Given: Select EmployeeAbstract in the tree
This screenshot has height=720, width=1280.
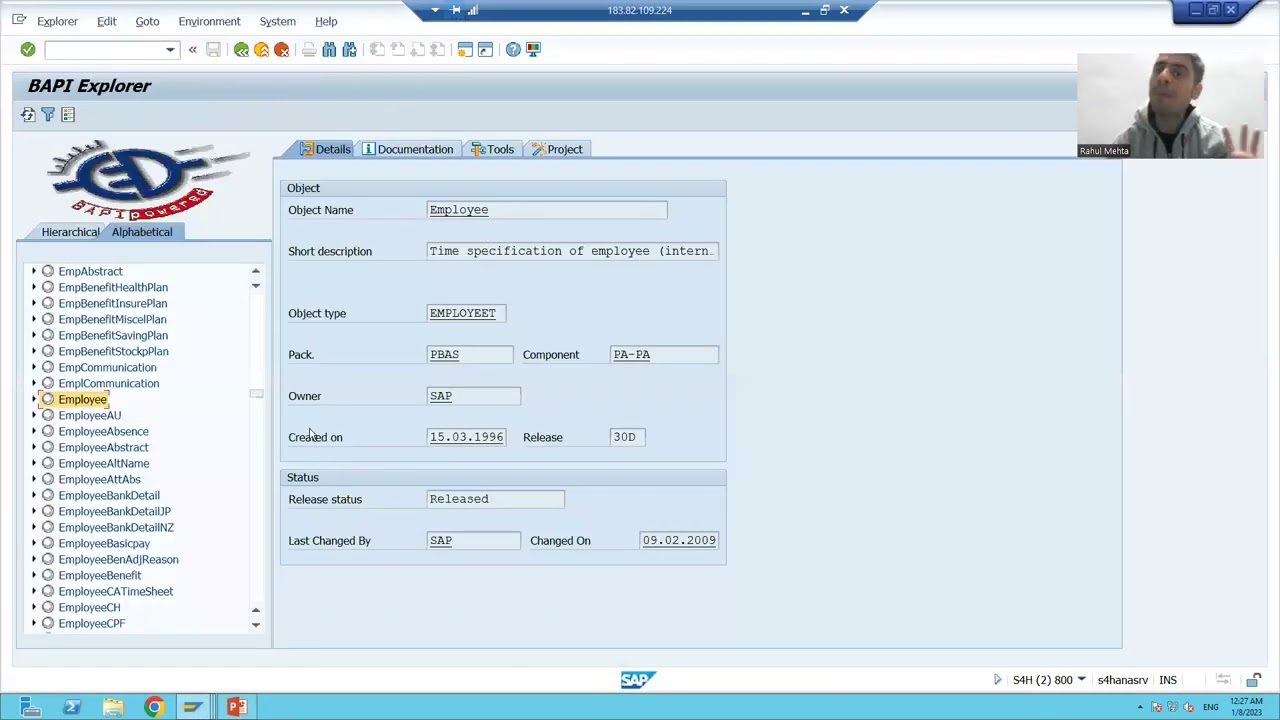Looking at the screenshot, I should (x=103, y=447).
